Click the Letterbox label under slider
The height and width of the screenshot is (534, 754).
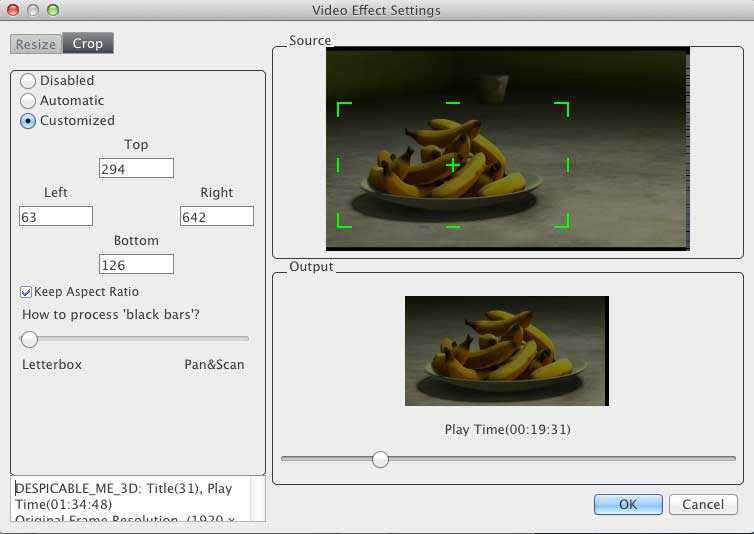click(x=52, y=364)
